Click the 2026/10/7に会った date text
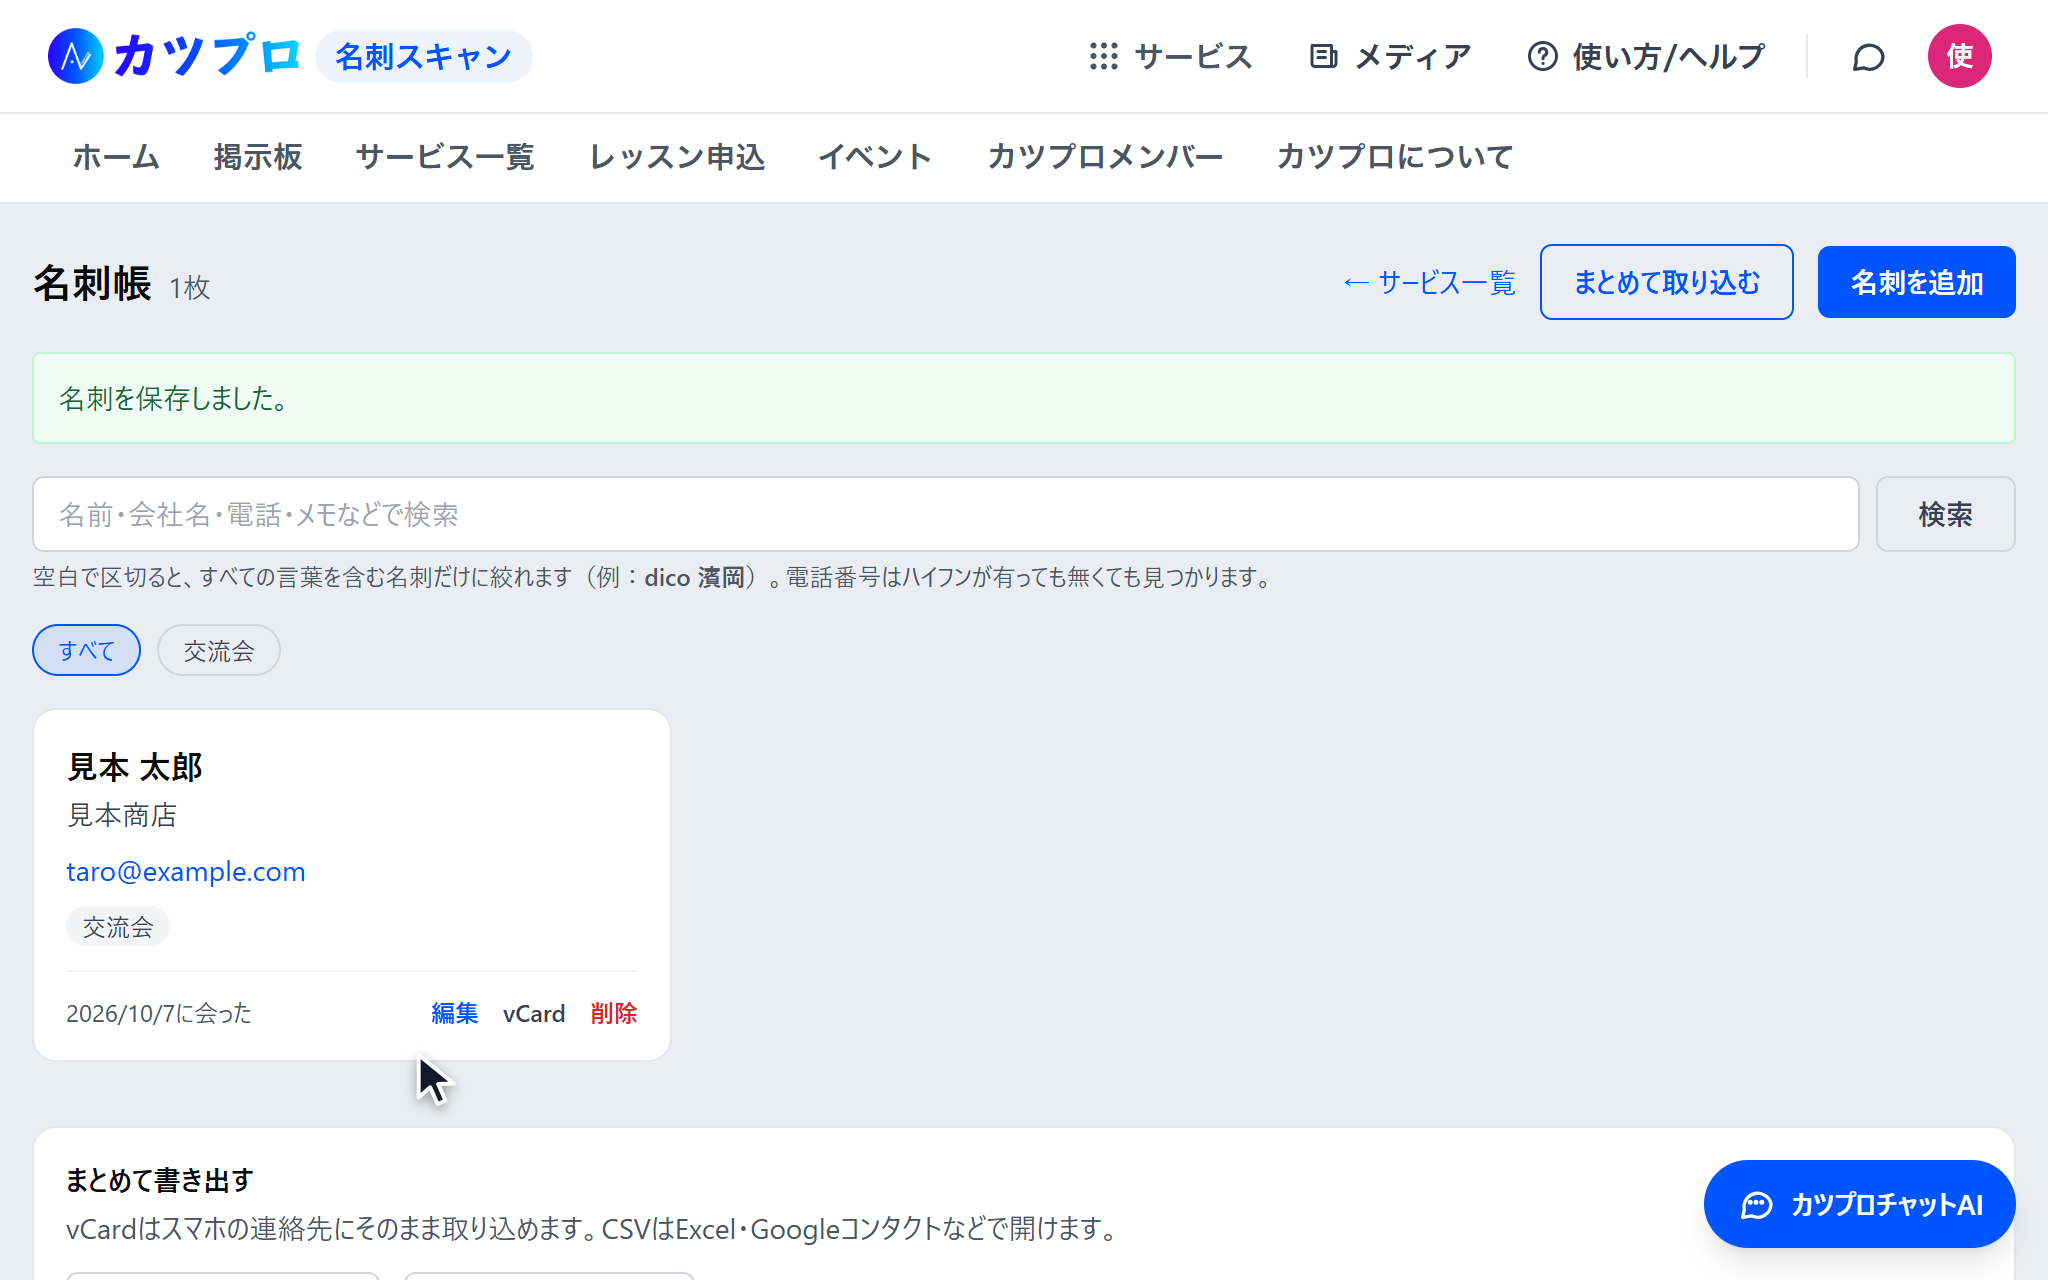The width and height of the screenshot is (2048, 1280). (159, 1013)
